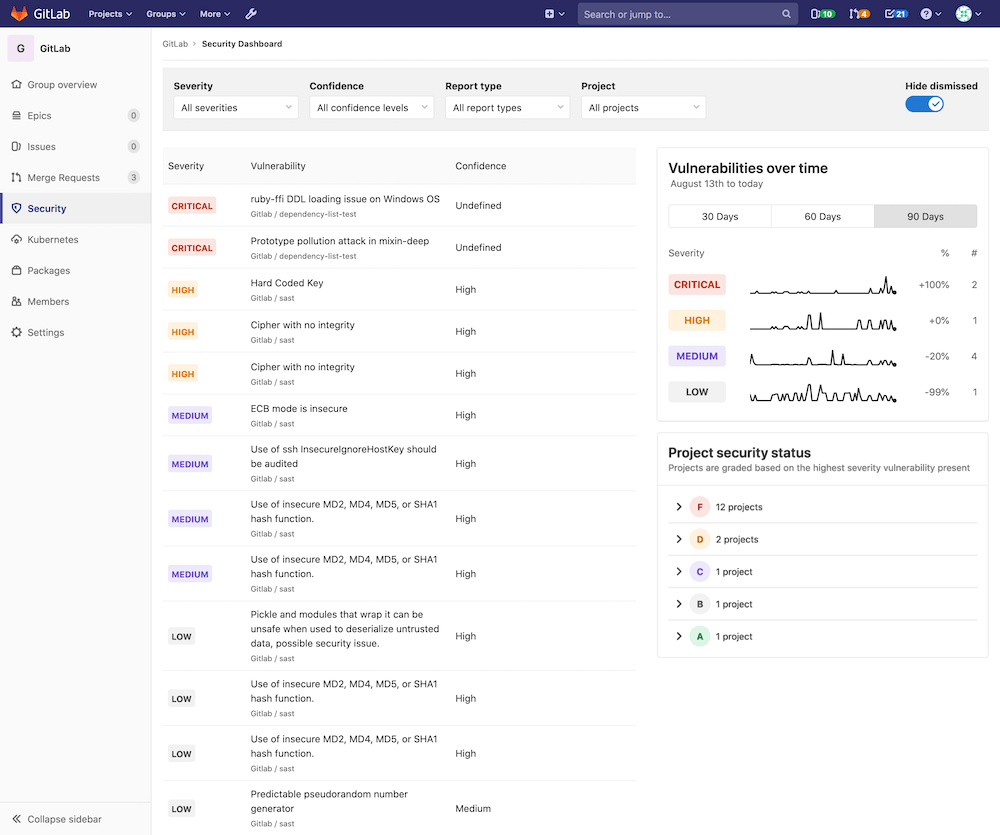Open the GitLab fox logo home link
1000x835 pixels.
[19, 13]
